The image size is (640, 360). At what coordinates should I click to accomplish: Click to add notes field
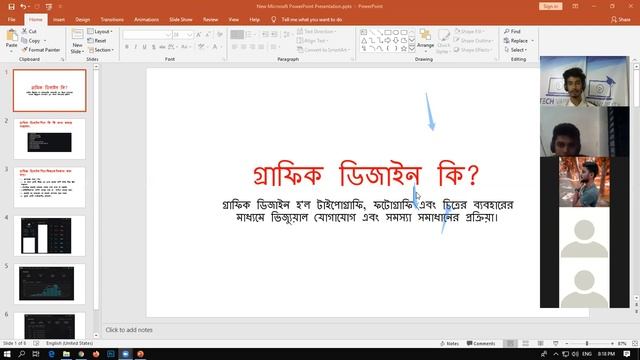tap(129, 330)
